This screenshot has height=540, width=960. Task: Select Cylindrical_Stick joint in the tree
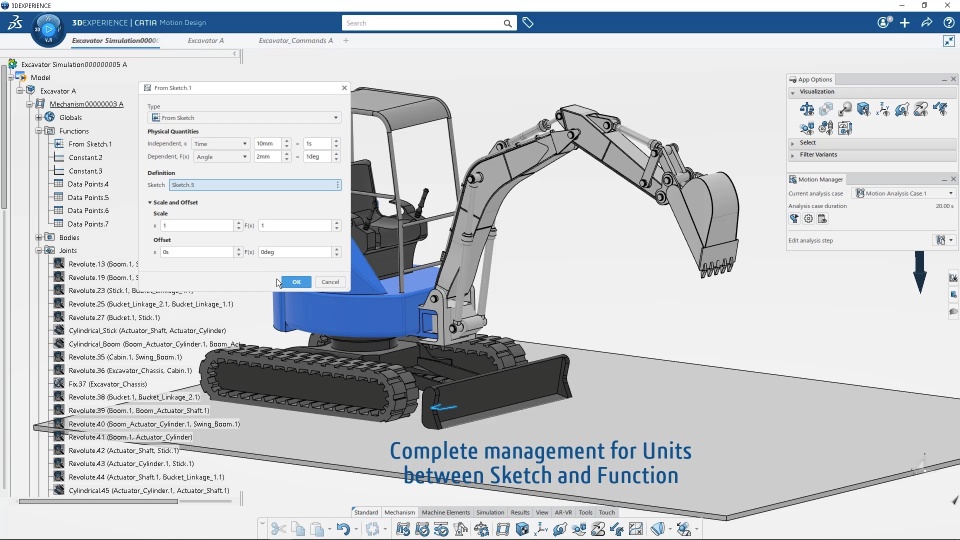point(147,331)
